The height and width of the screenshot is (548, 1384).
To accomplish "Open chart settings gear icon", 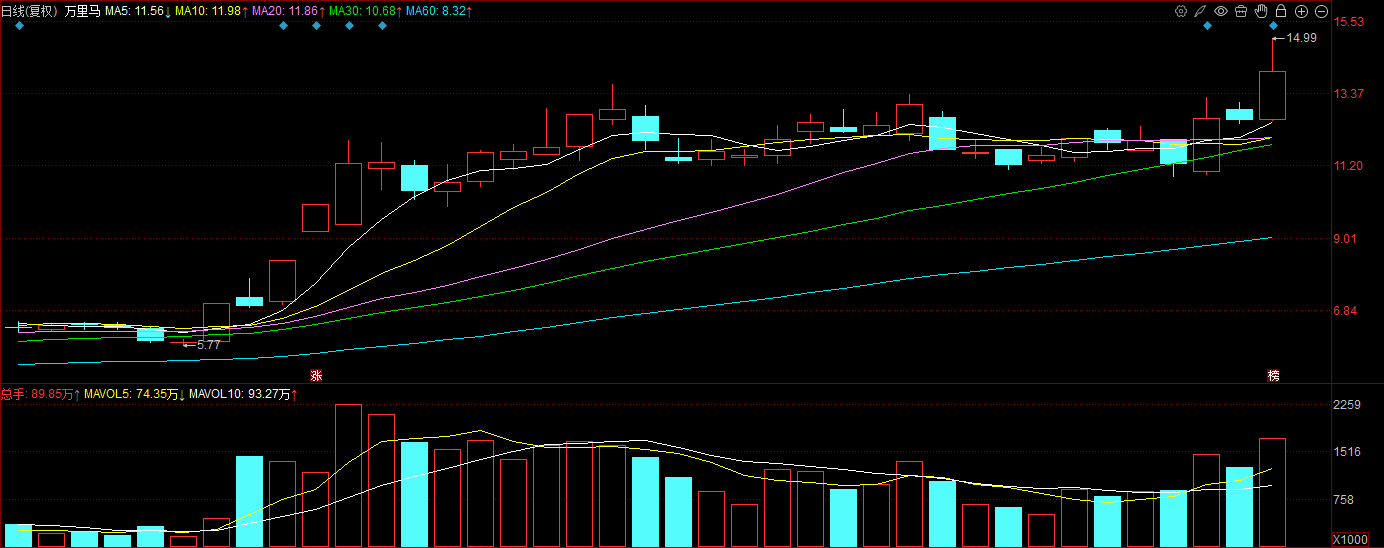I will [1181, 11].
